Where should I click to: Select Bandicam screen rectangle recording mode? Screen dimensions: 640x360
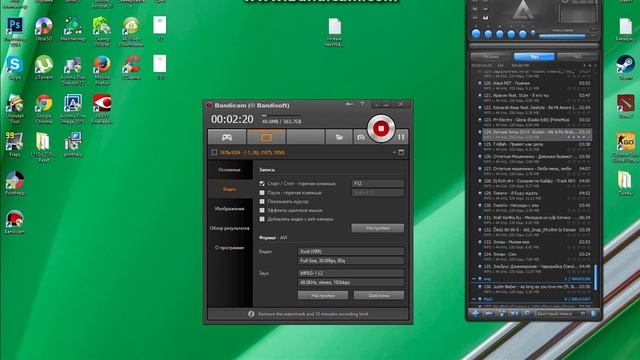(266, 137)
